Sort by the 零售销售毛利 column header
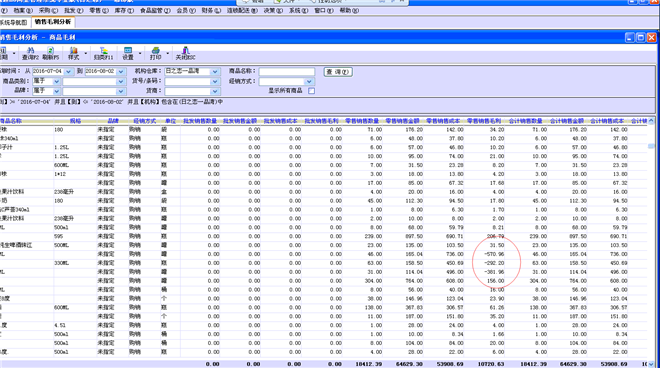The width and height of the screenshot is (660, 368). pos(484,121)
